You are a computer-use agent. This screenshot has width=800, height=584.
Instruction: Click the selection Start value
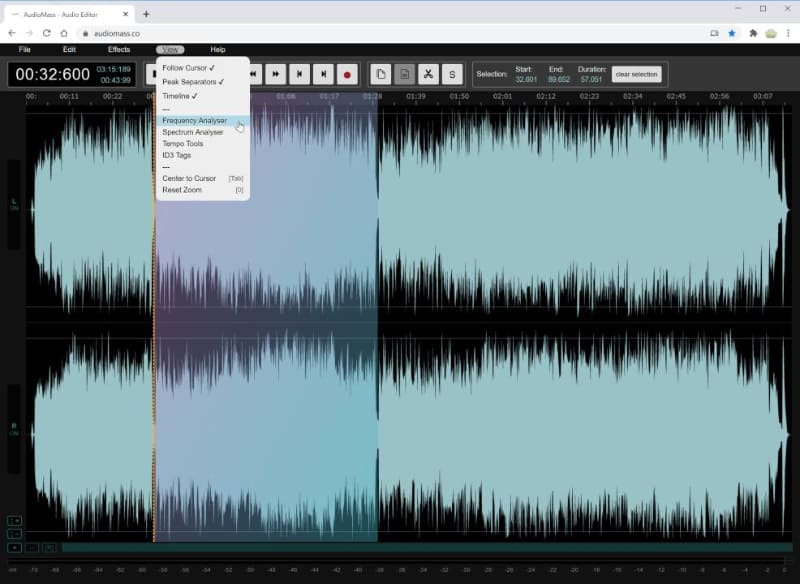pyautogui.click(x=526, y=80)
